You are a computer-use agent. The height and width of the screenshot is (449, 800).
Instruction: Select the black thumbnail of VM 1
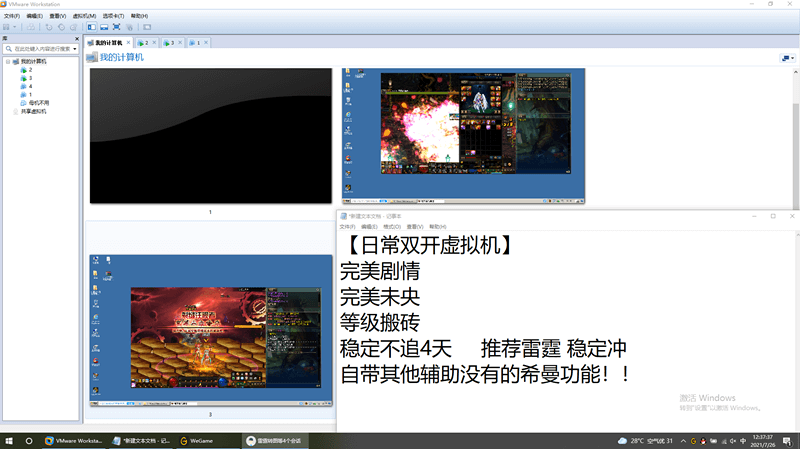pyautogui.click(x=211, y=136)
